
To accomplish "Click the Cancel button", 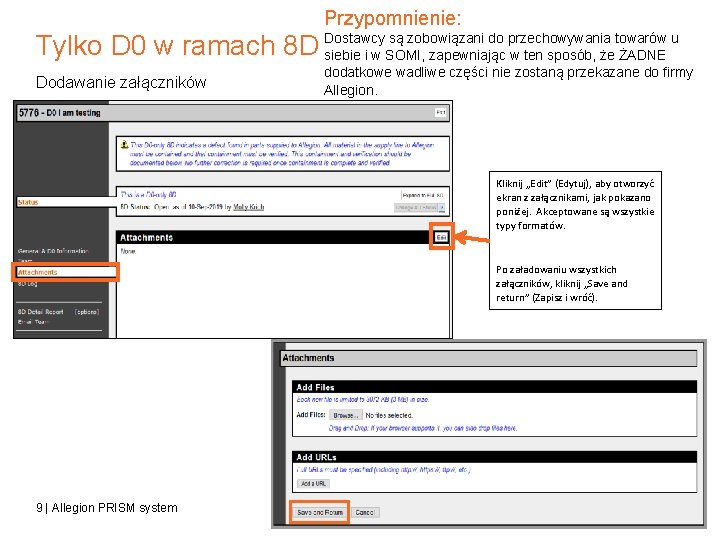I will [x=365, y=512].
